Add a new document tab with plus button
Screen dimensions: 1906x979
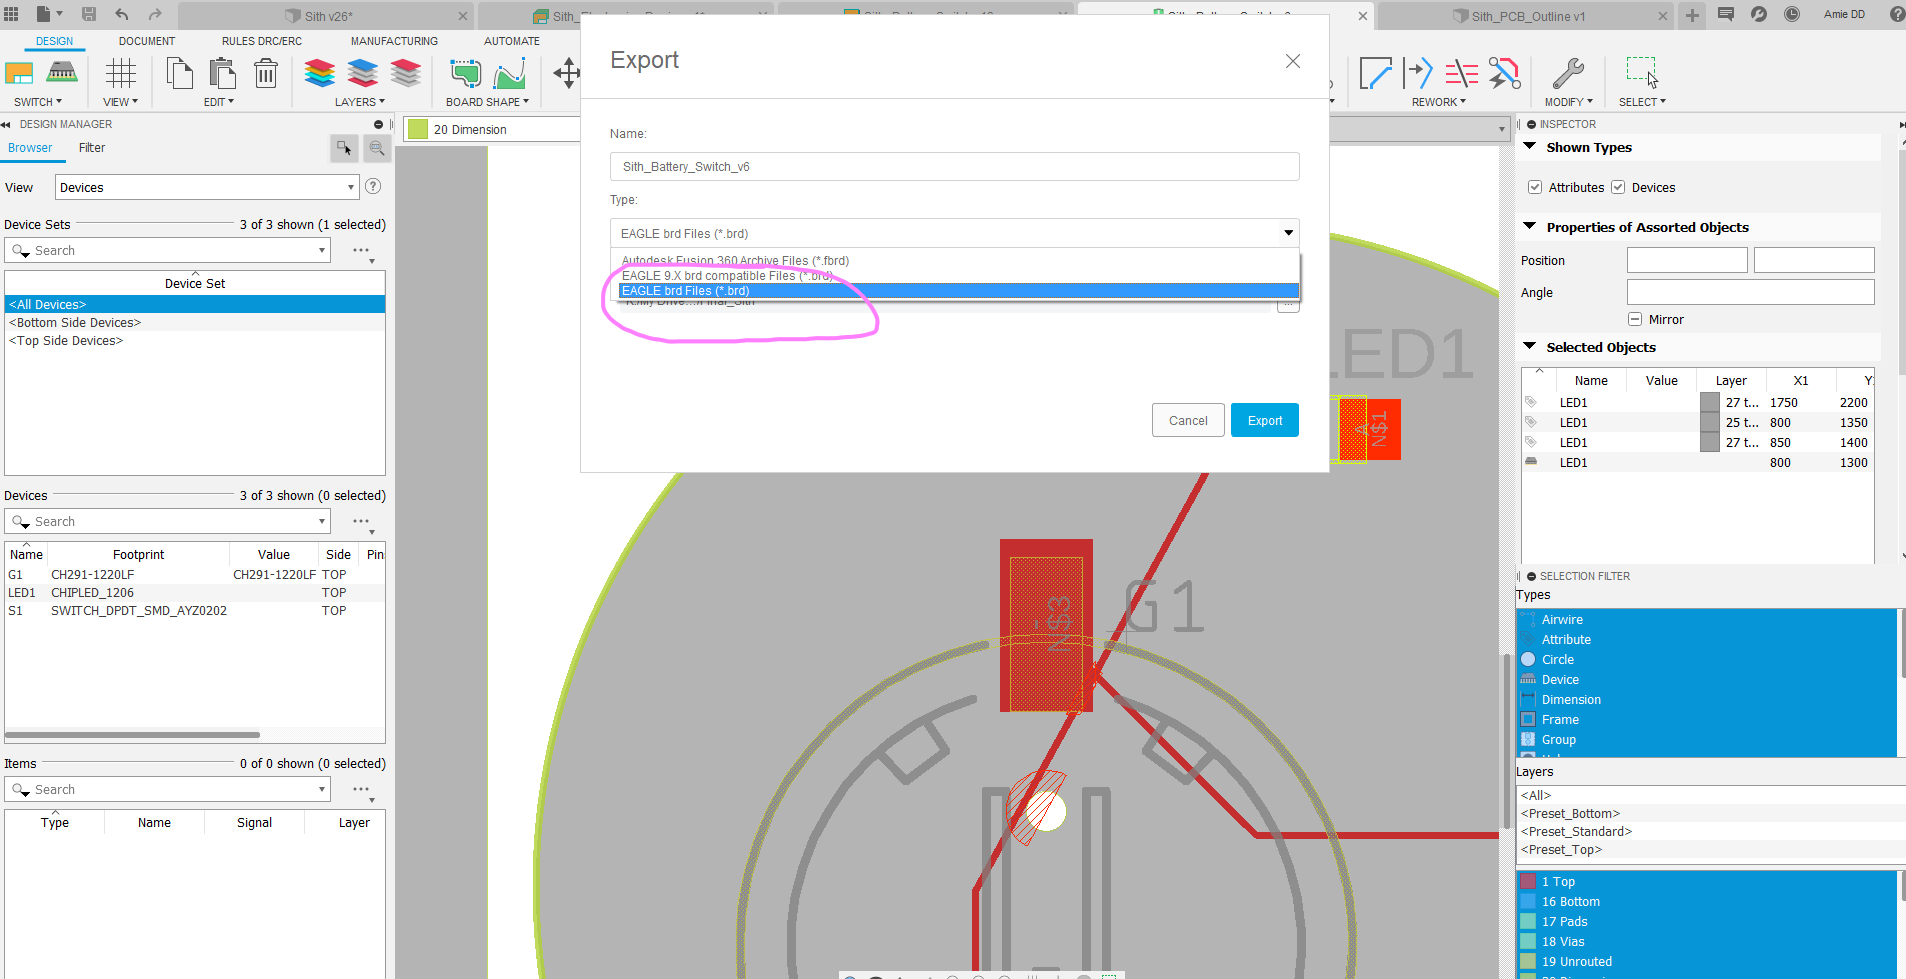click(1692, 15)
